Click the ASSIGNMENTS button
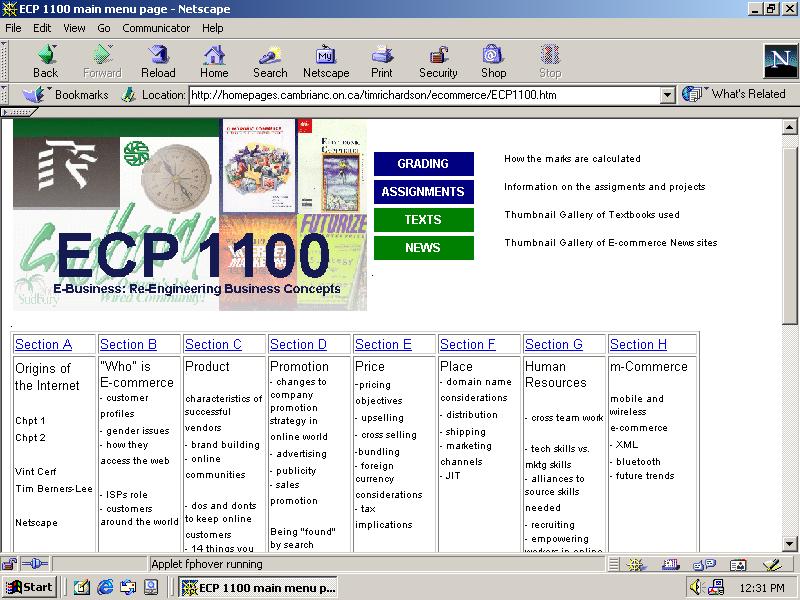800x600 pixels. coord(423,192)
